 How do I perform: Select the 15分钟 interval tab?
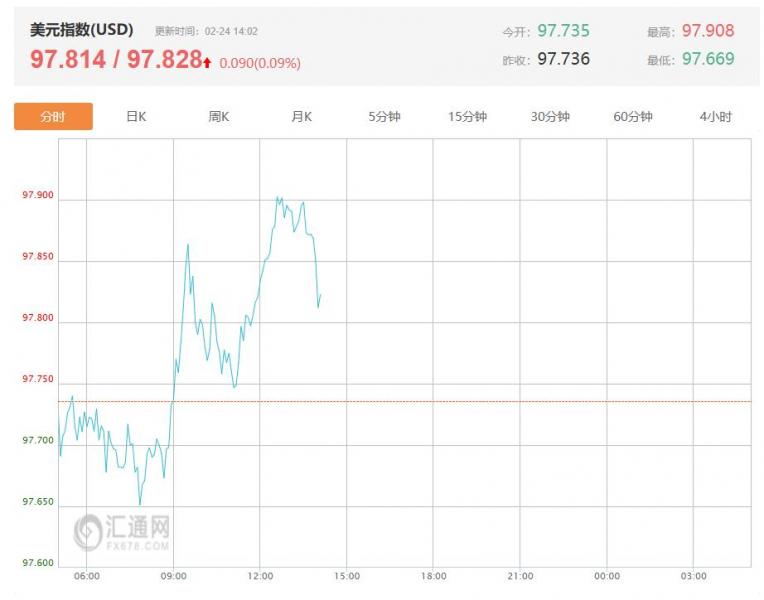click(467, 116)
